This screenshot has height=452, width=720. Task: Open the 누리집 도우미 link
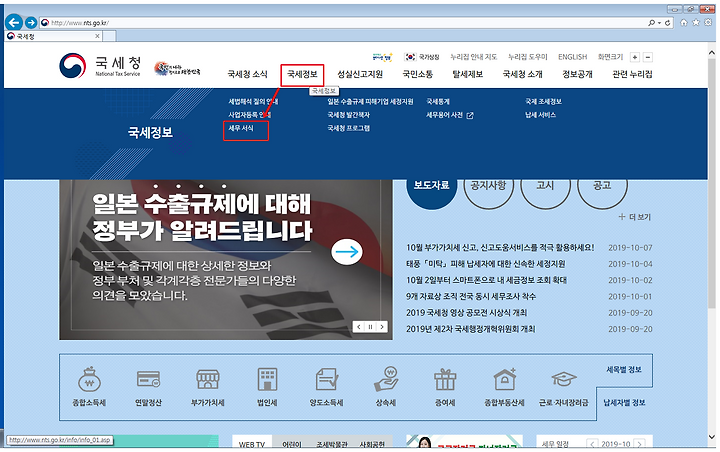[528, 57]
